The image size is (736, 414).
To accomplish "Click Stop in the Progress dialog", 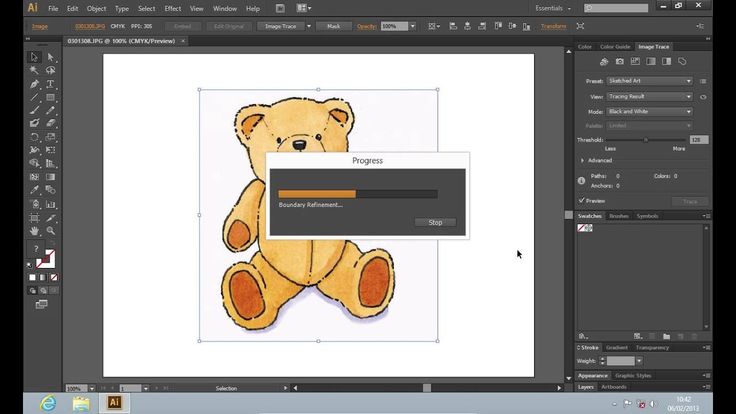I will (435, 222).
